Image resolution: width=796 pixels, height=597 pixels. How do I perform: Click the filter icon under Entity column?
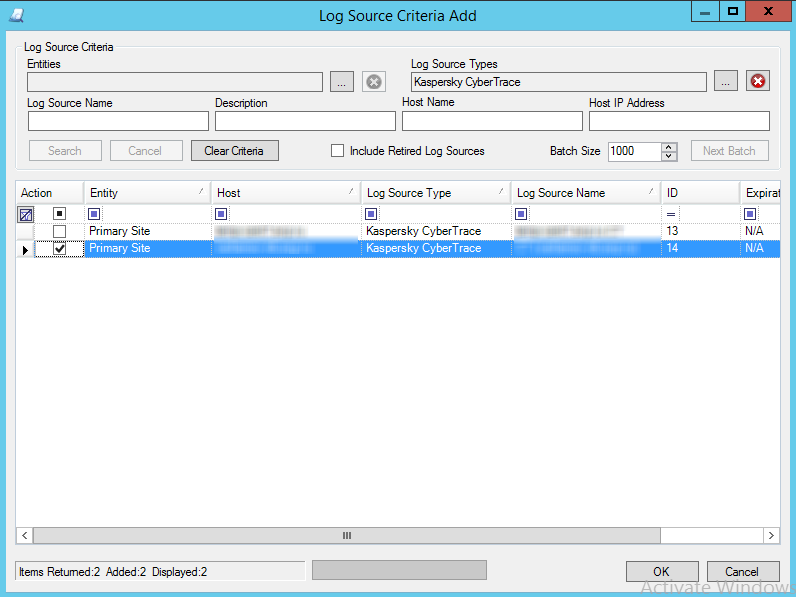pos(95,214)
